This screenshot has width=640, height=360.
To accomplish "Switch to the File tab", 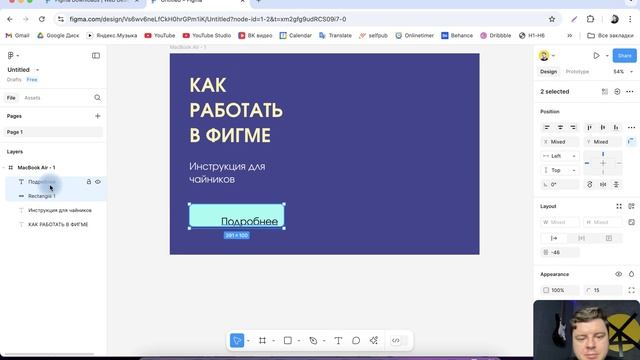I will click(11, 98).
